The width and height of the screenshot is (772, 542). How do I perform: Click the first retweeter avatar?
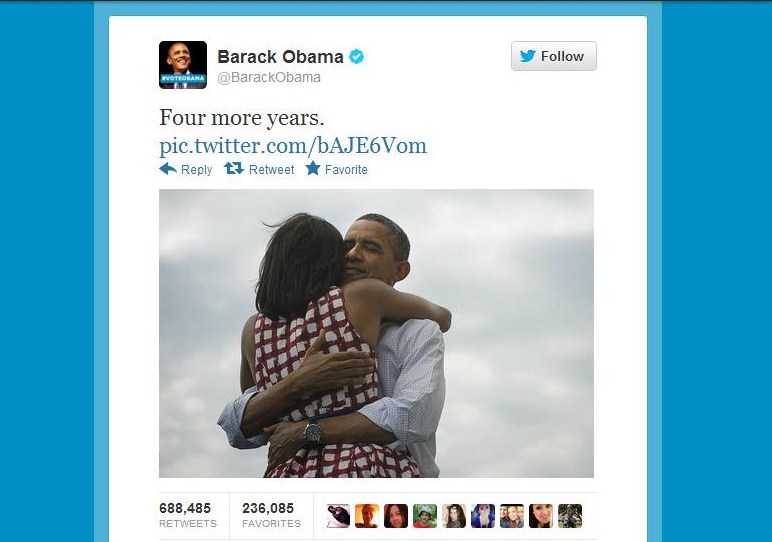coord(338,516)
